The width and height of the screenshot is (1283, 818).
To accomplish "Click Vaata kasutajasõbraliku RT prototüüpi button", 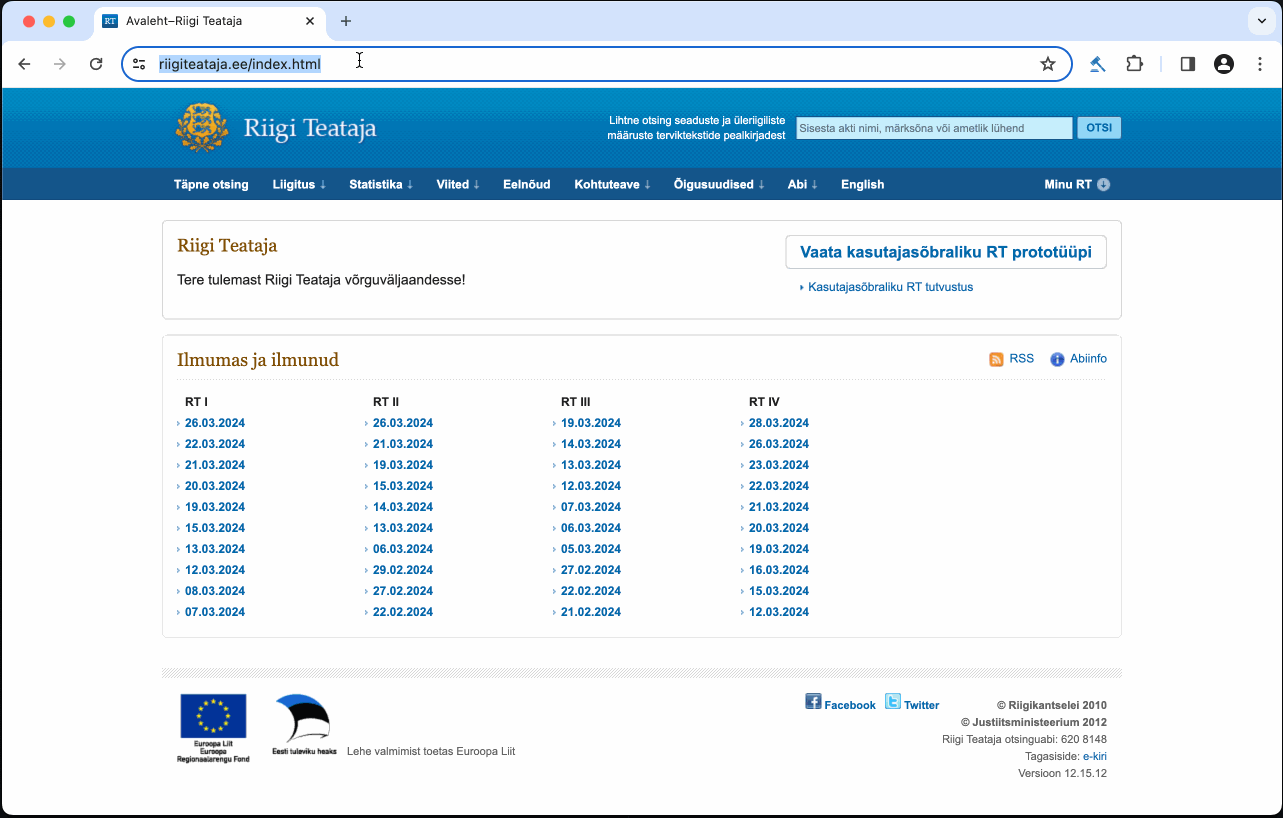I will pyautogui.click(x=946, y=252).
